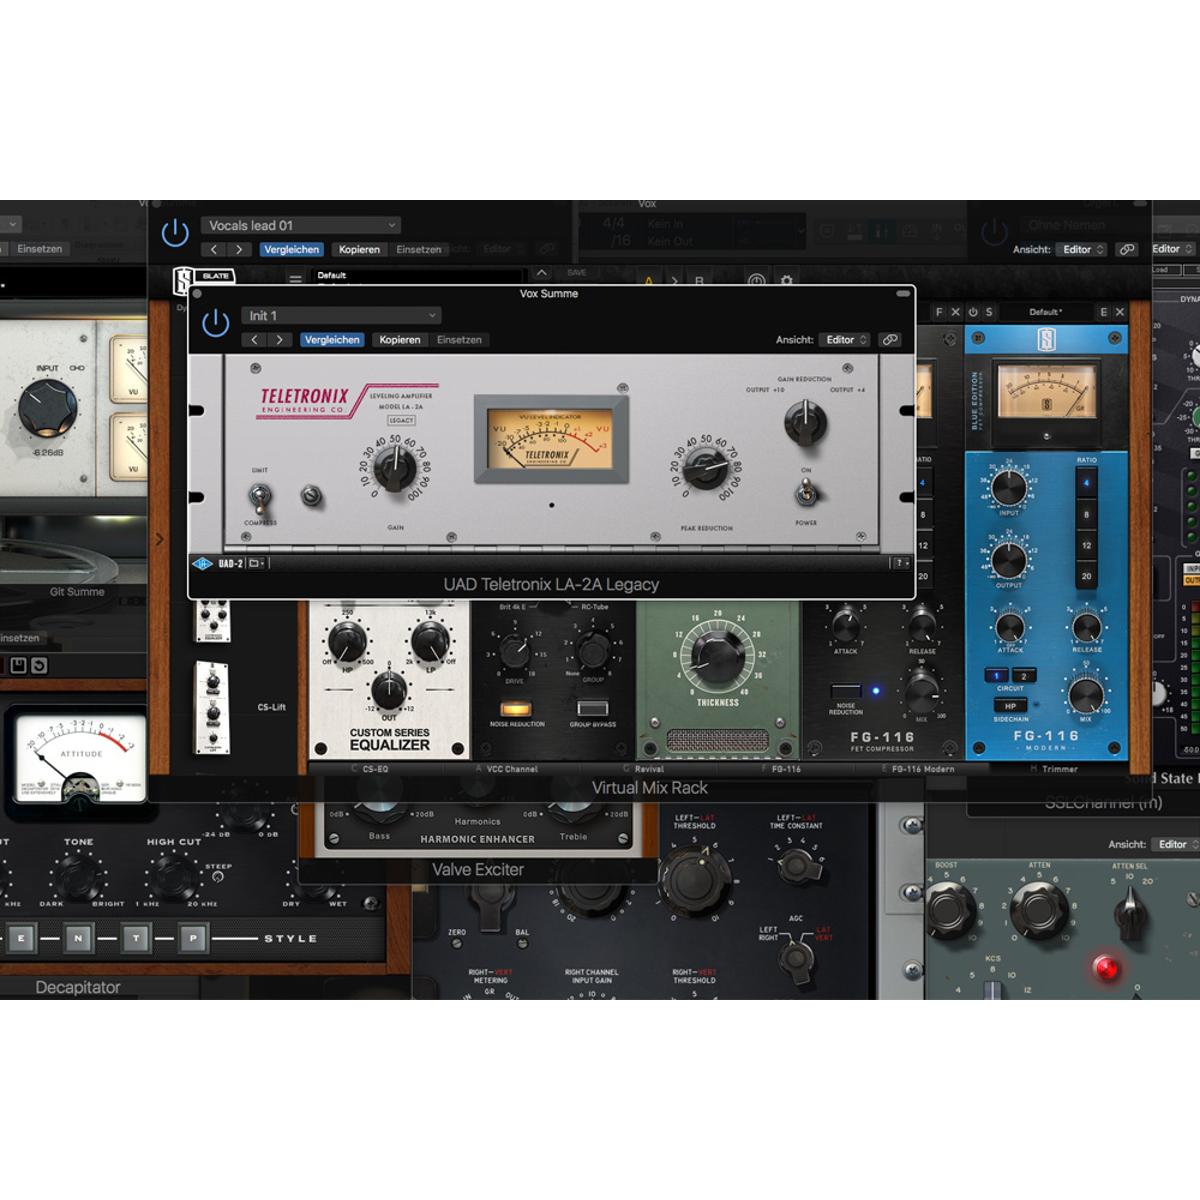Select ratio 20 on FG-116 Modern
Viewport: 1200px width, 1200px height.
point(1086,576)
